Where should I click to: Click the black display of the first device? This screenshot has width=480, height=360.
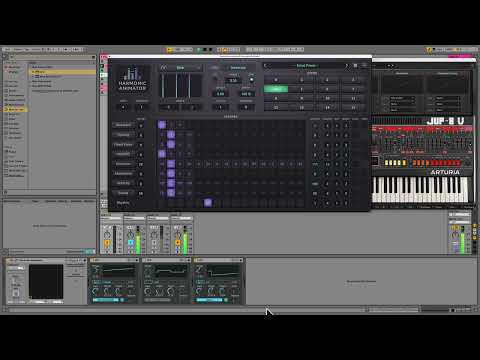click(x=46, y=282)
